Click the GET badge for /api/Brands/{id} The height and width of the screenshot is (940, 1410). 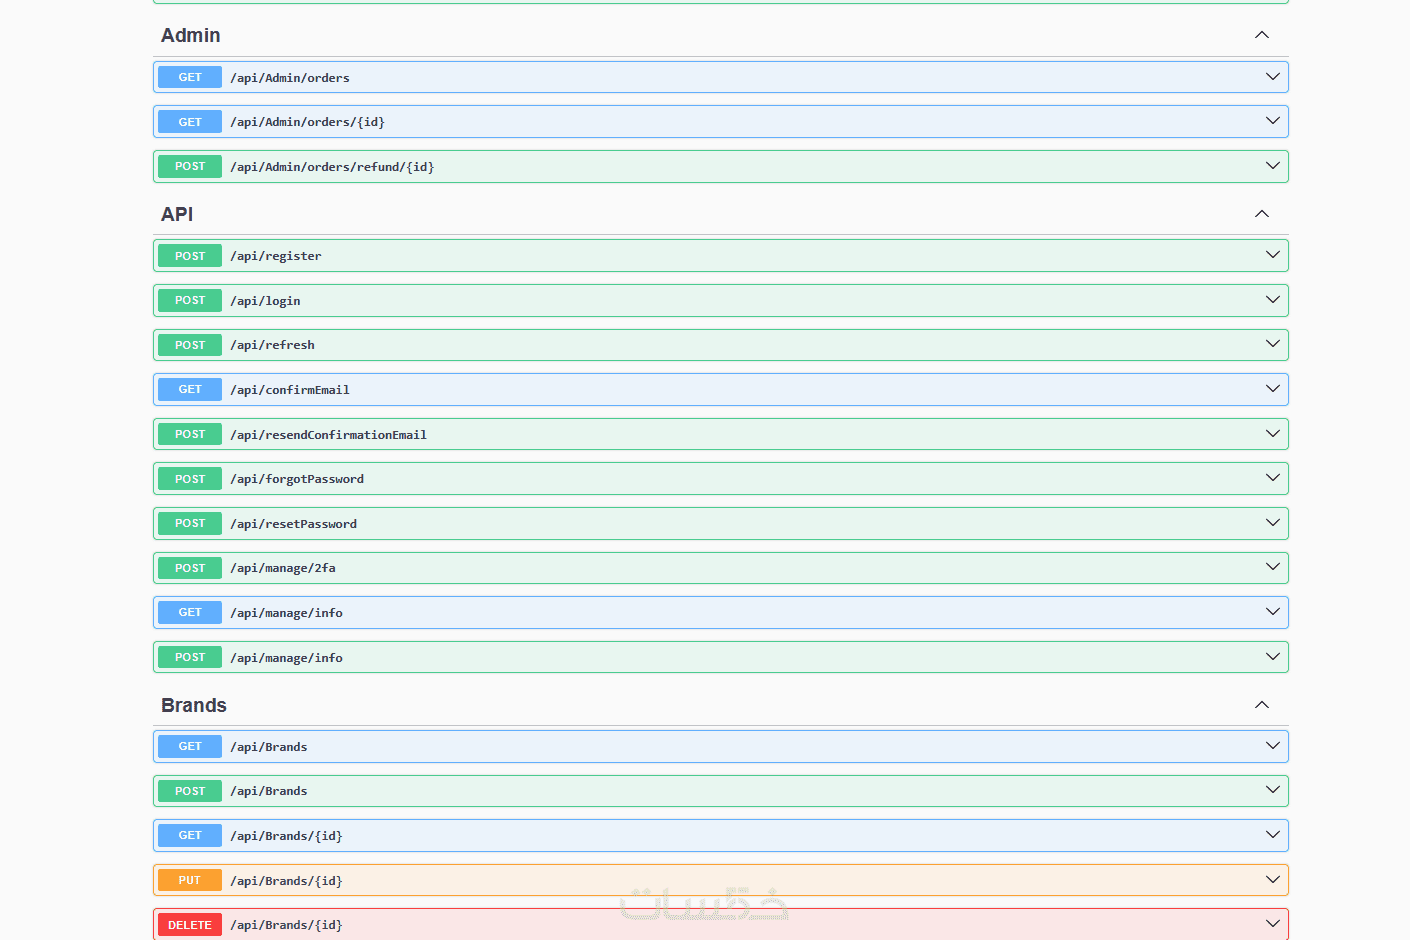[x=190, y=835]
